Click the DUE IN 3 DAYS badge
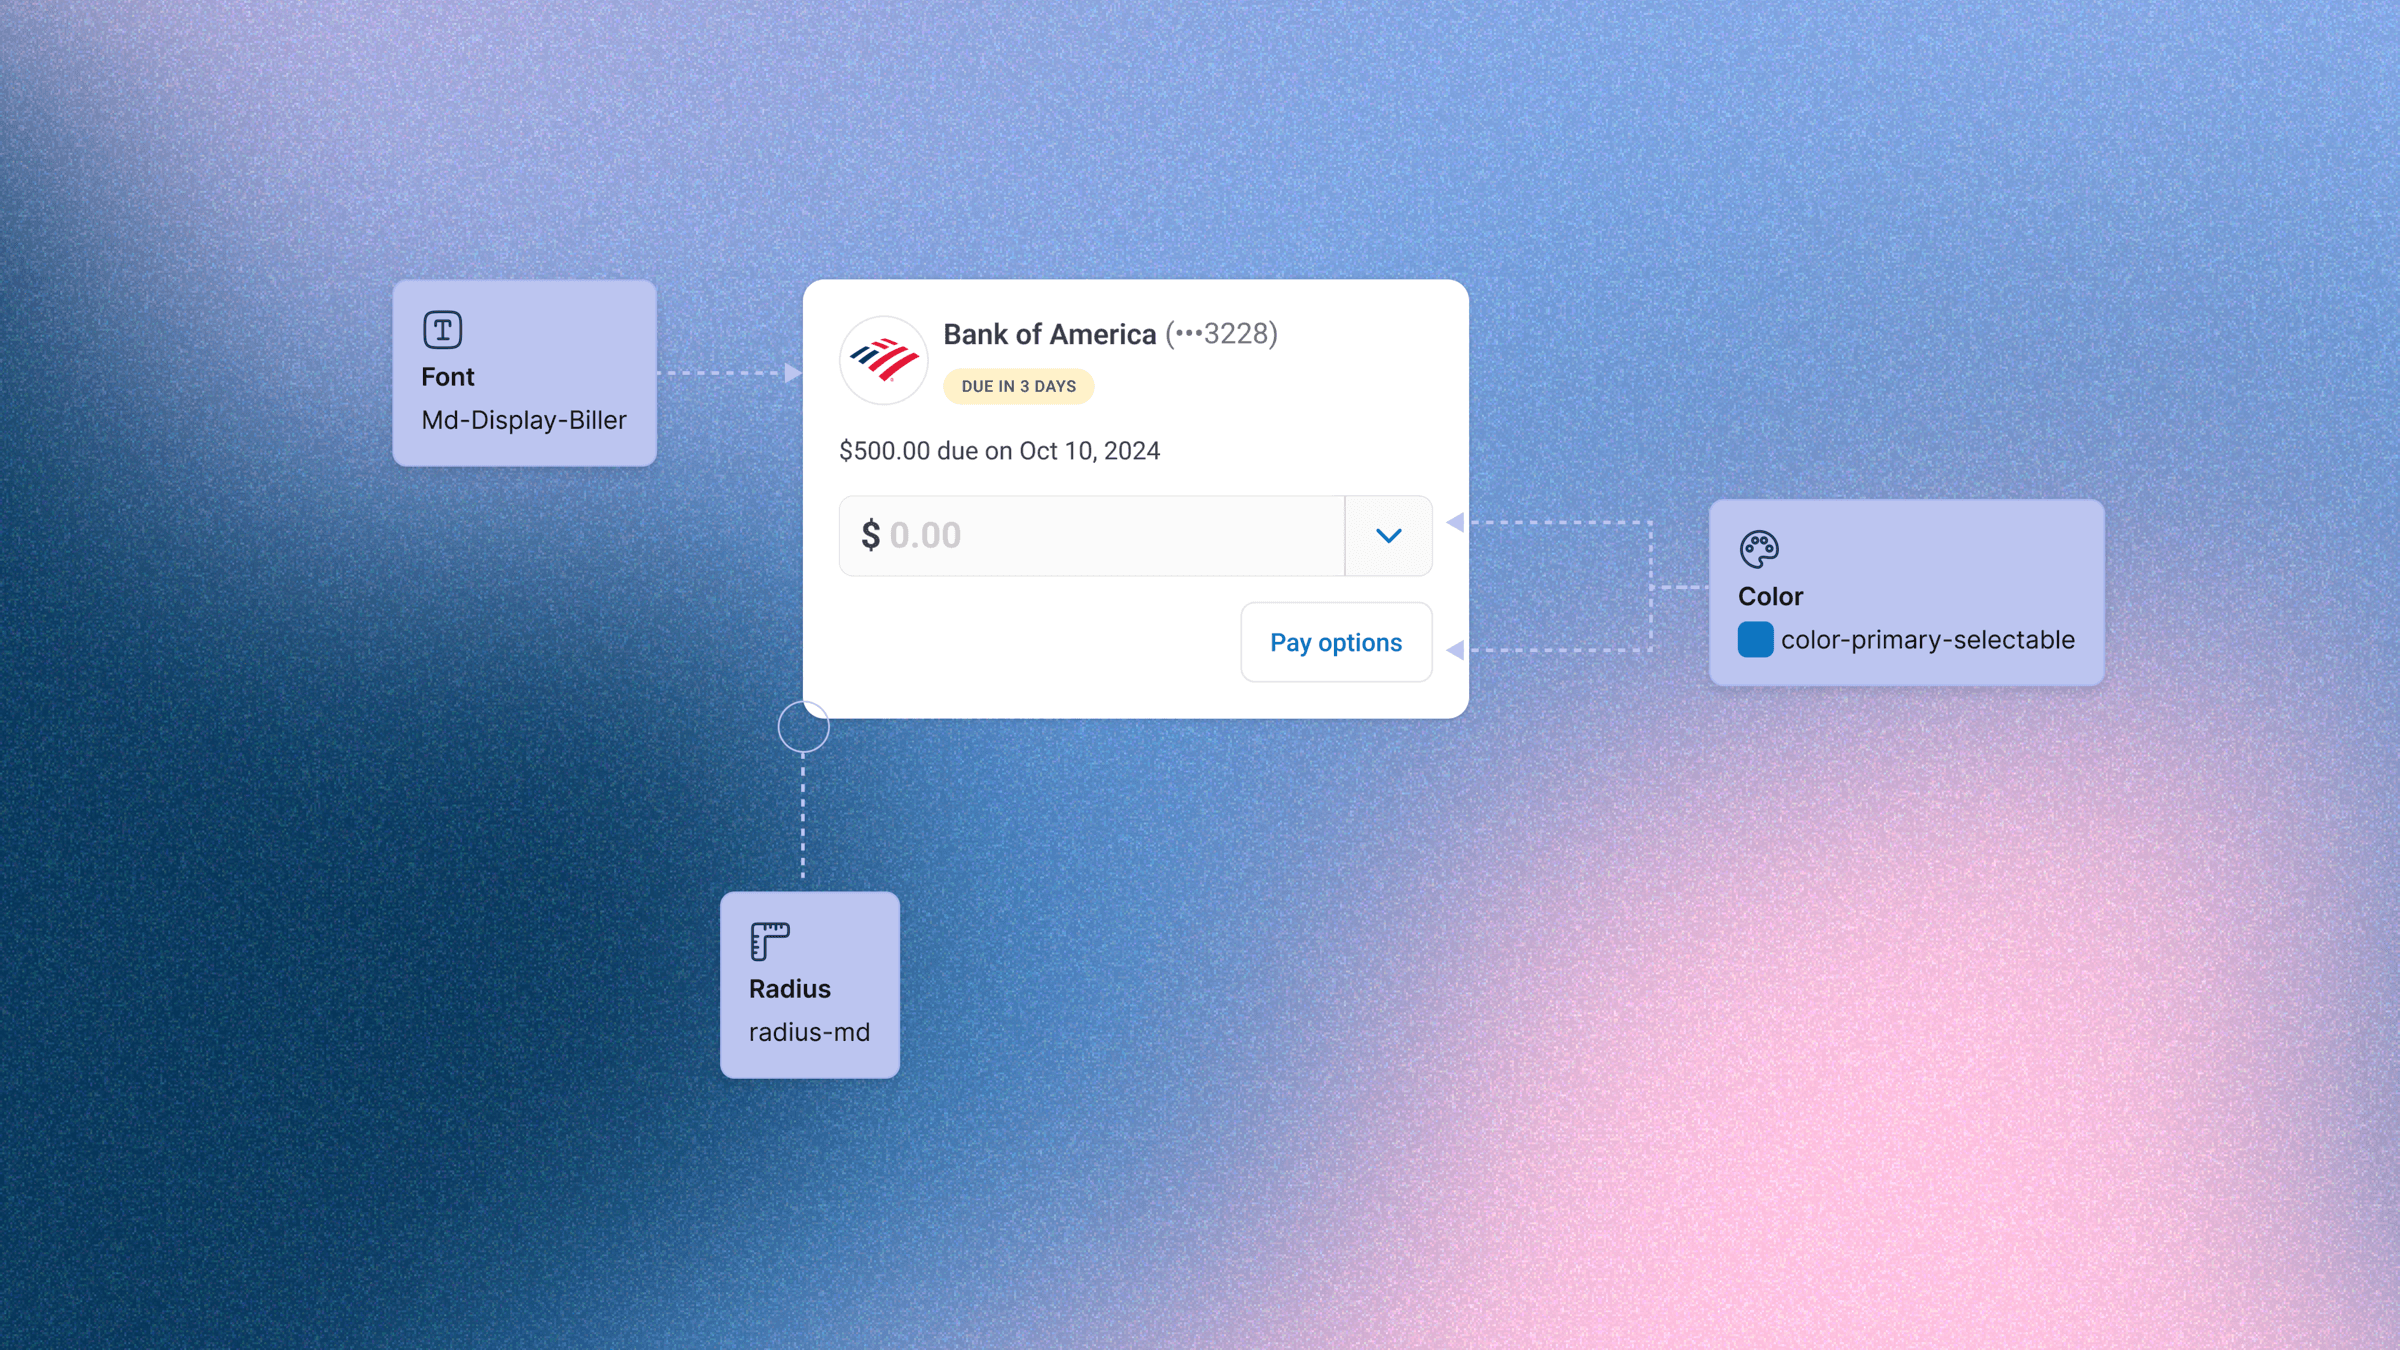The image size is (2400, 1350). click(x=1019, y=386)
